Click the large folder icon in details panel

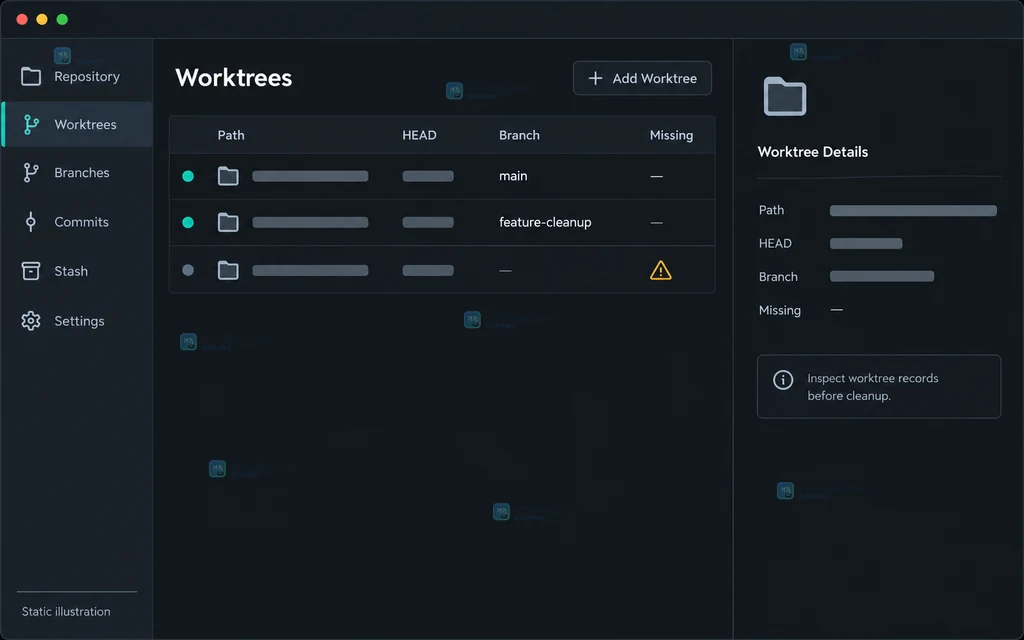click(785, 96)
